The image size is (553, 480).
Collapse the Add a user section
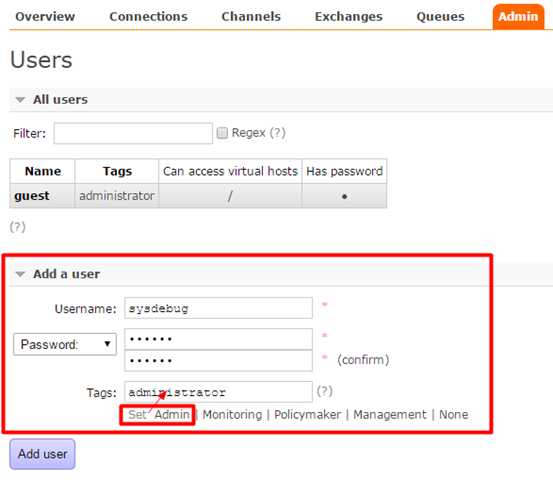coord(66,274)
